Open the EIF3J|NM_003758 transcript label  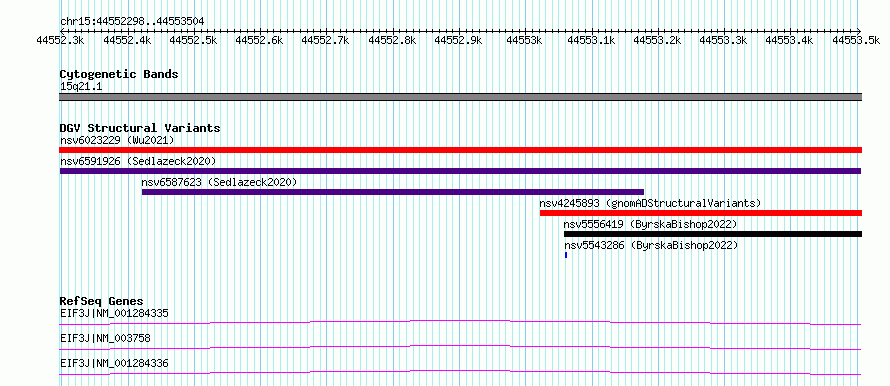tap(105, 339)
